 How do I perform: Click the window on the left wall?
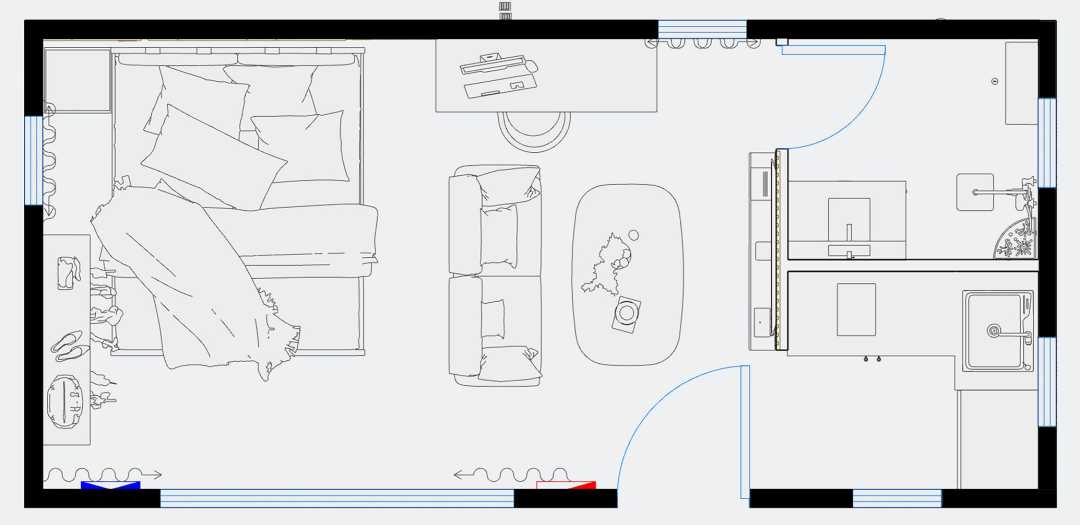33,160
